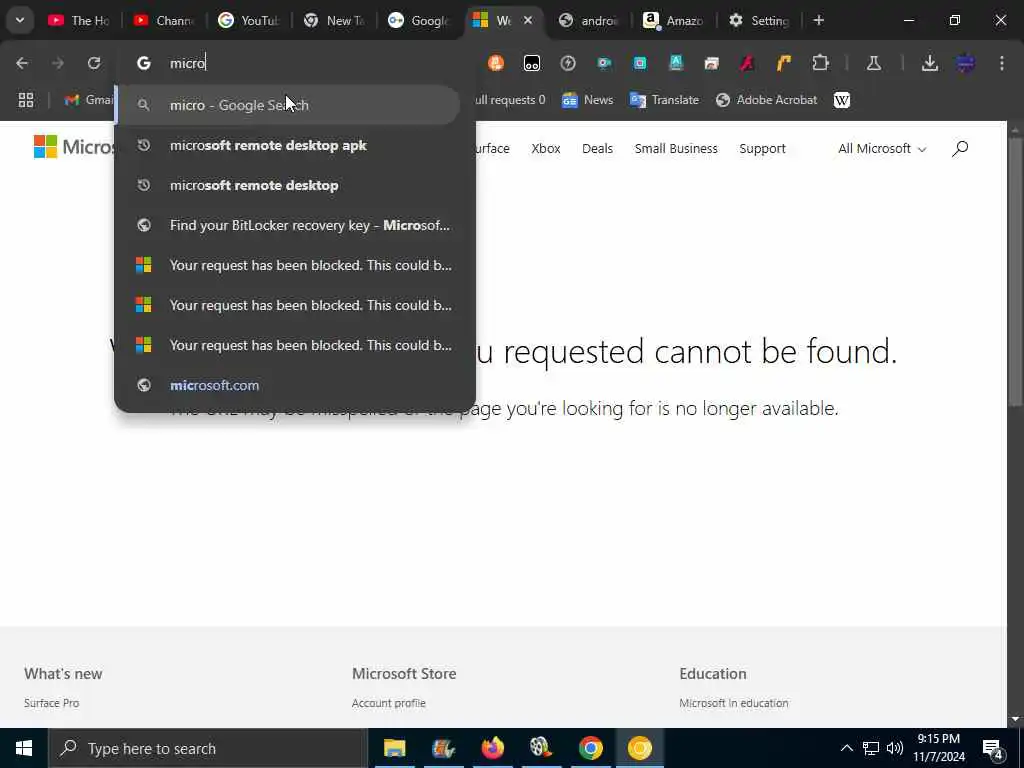Open the Chrome profile avatar
1024x768 pixels.
[965, 63]
